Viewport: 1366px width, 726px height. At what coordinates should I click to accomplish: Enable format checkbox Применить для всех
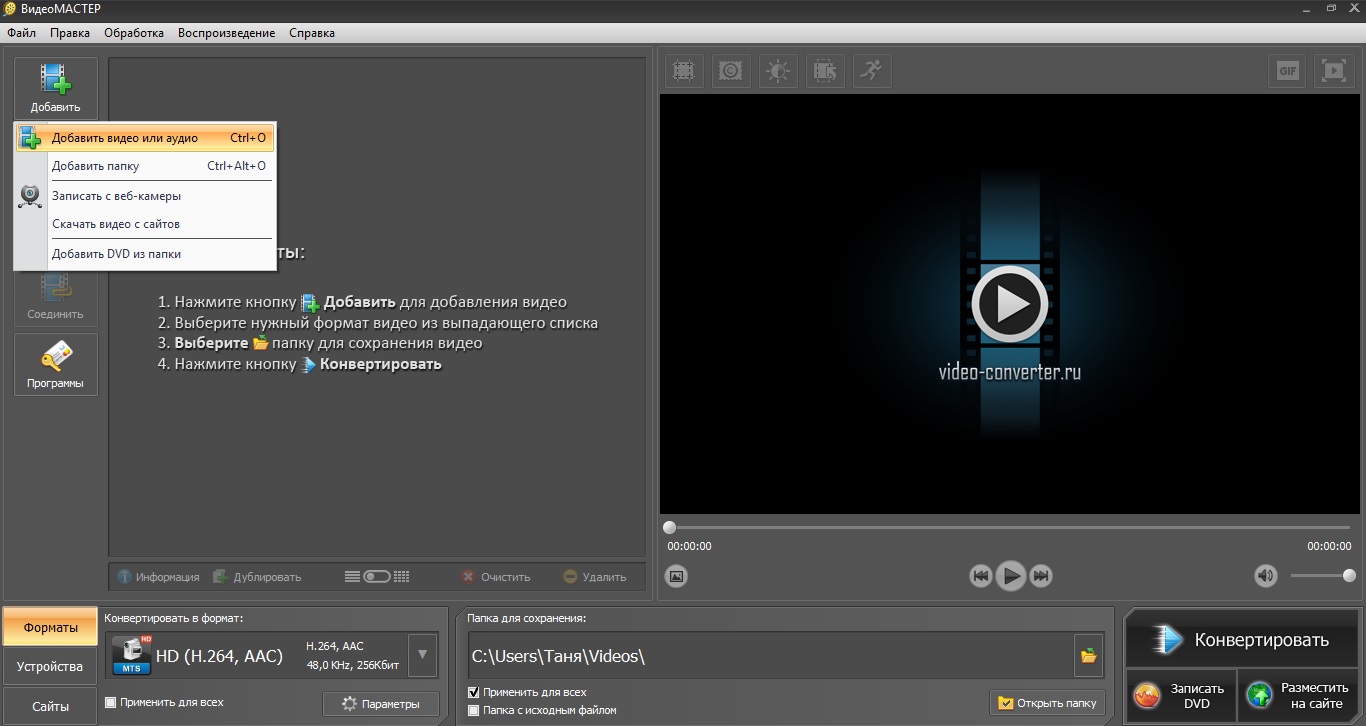point(111,702)
